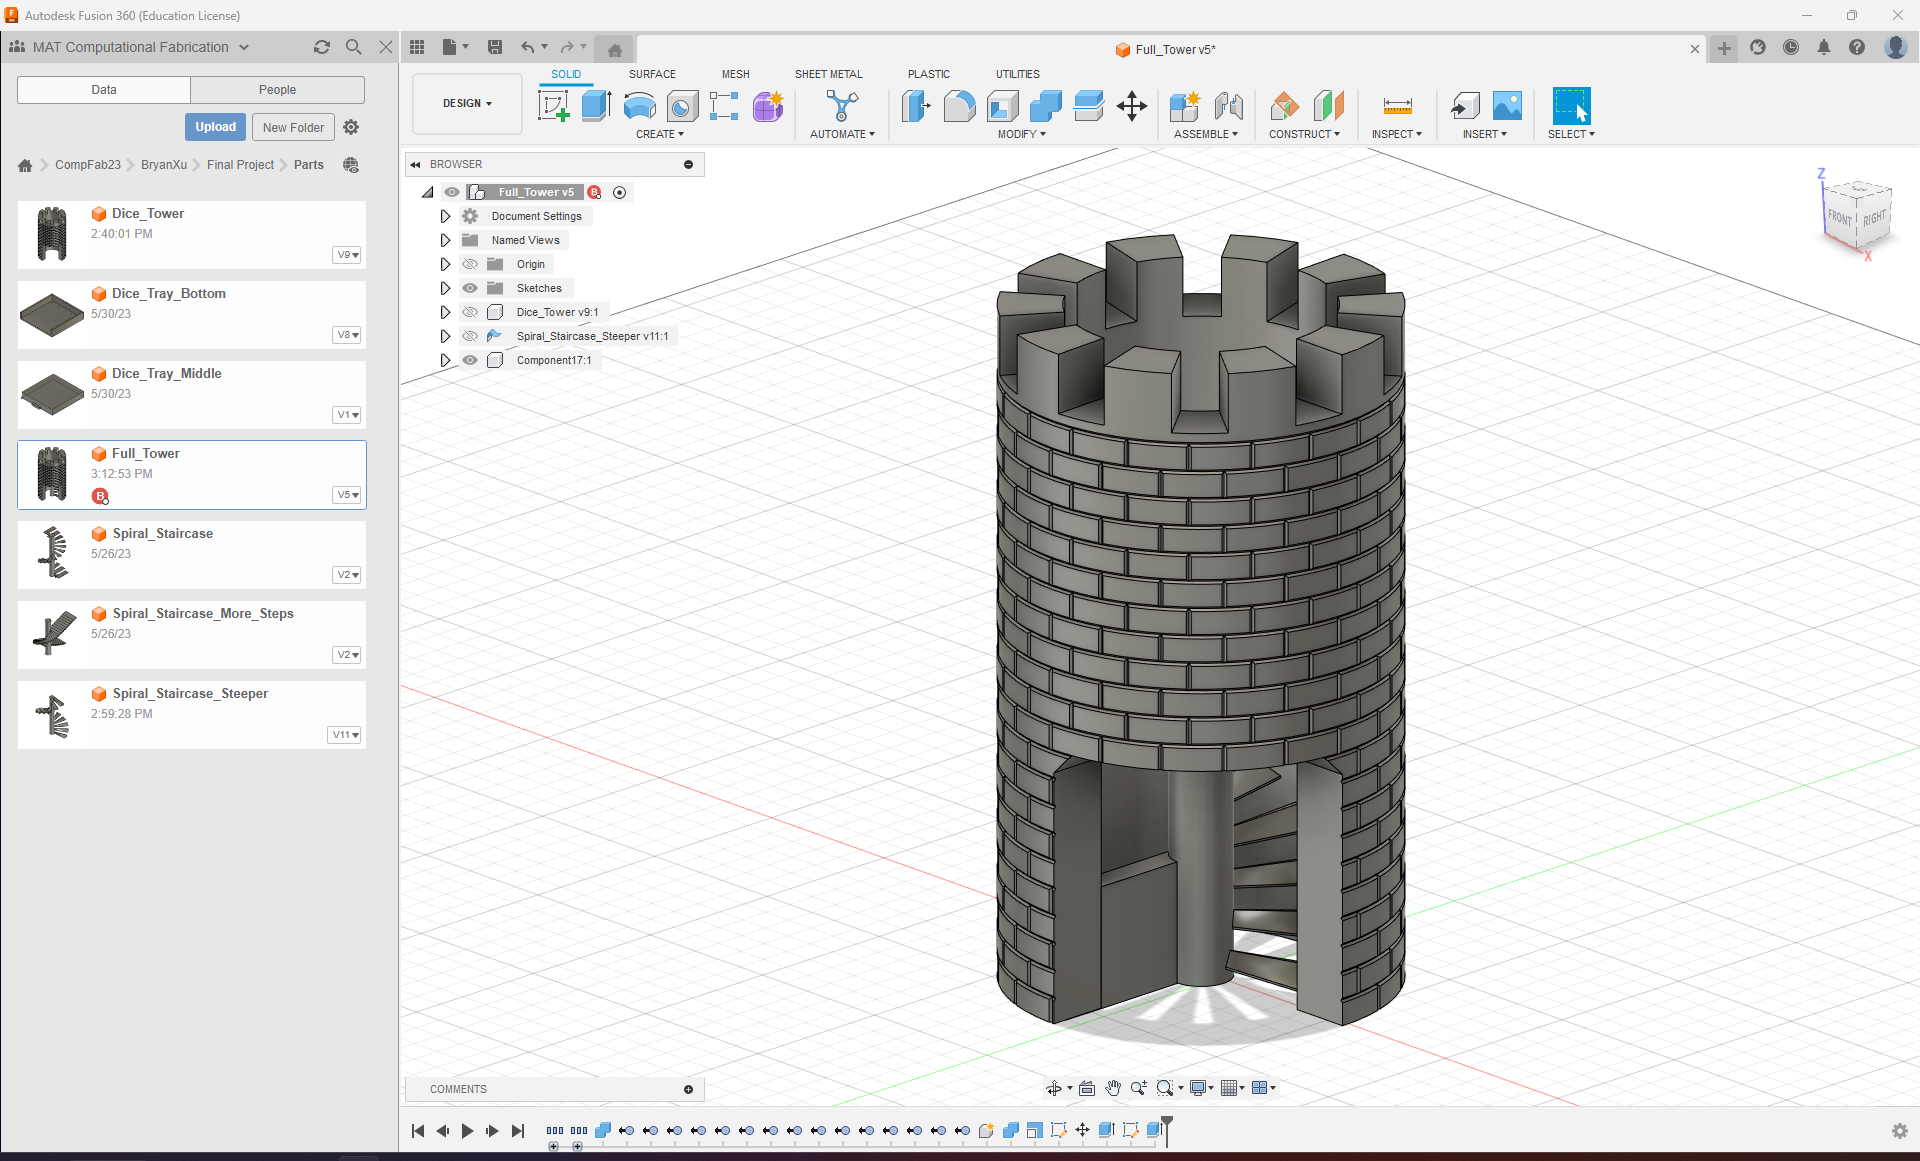This screenshot has height=1161, width=1920.
Task: Open the People panel tab
Action: (x=277, y=89)
